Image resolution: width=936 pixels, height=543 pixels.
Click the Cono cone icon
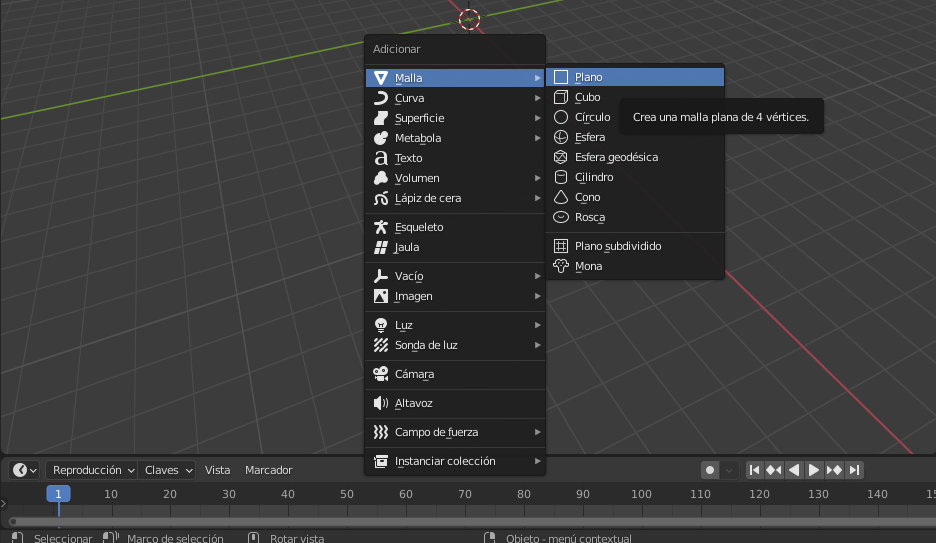[561, 197]
